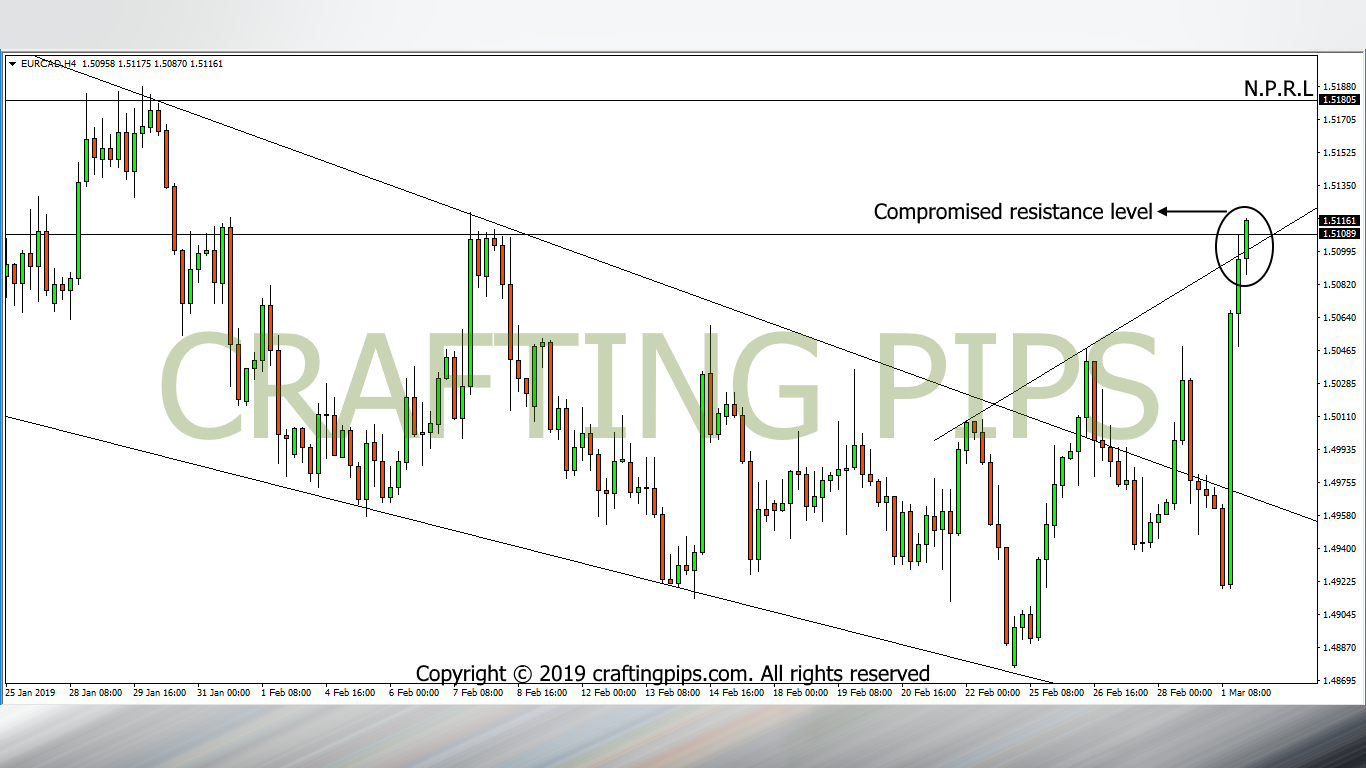Click the 1.51525 price axis label
The height and width of the screenshot is (768, 1366).
(1339, 152)
